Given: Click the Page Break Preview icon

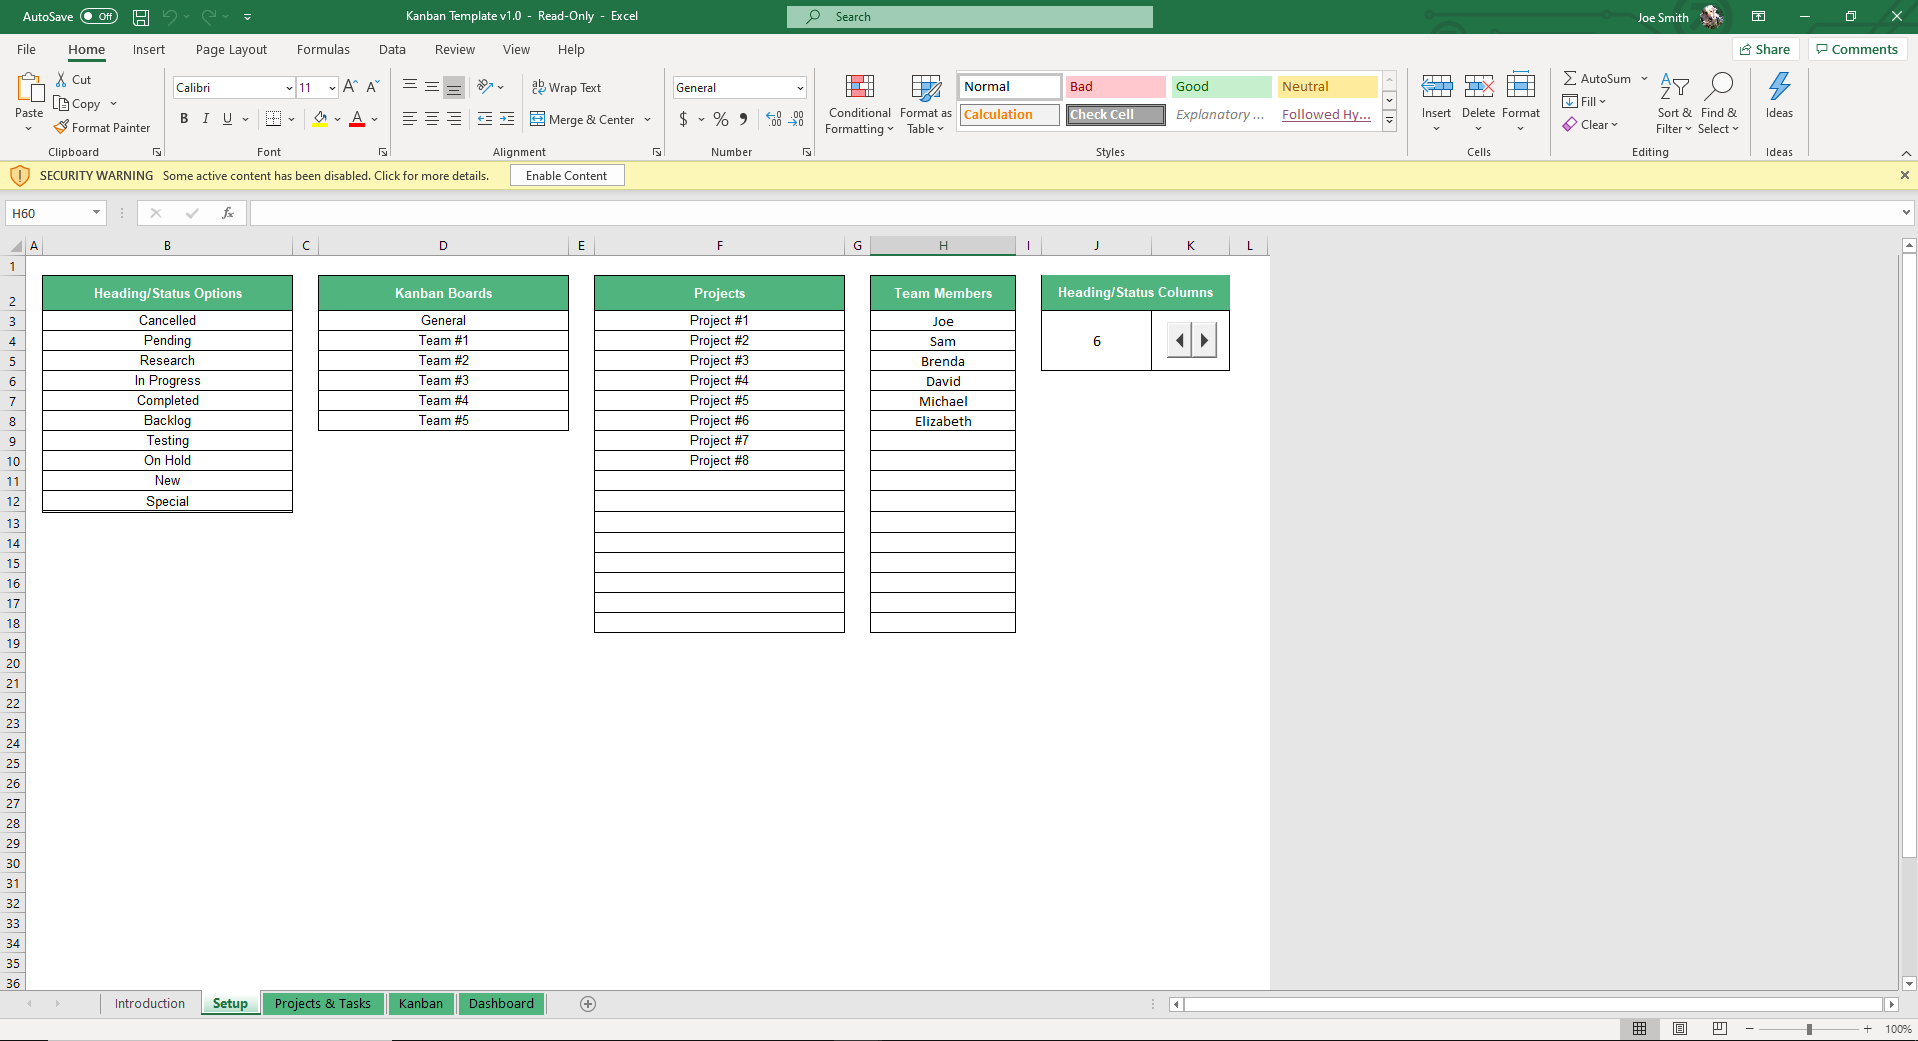Looking at the screenshot, I should [1720, 1029].
